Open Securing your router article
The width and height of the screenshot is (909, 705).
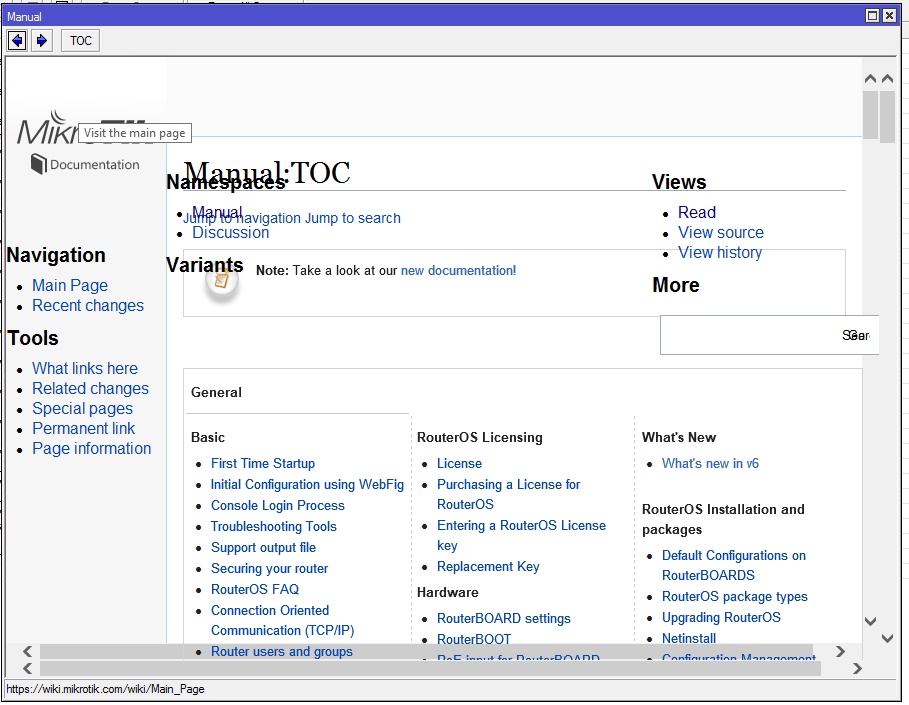tap(270, 568)
